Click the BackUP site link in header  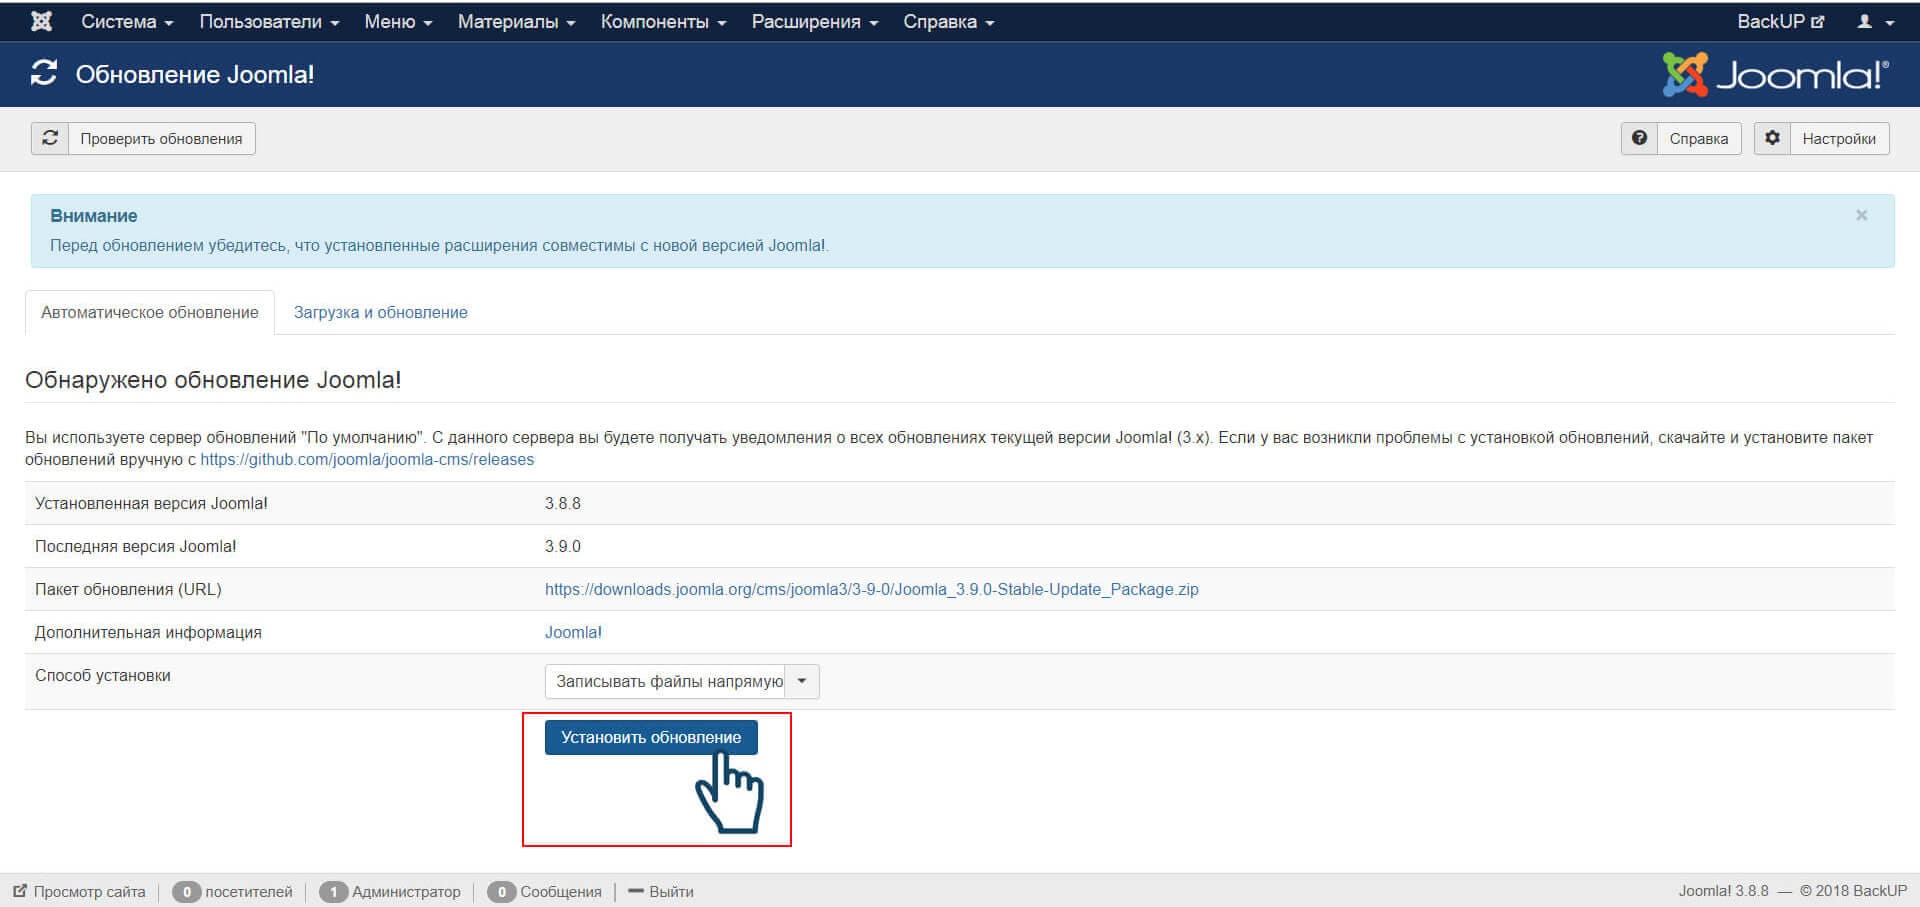pyautogui.click(x=1780, y=21)
